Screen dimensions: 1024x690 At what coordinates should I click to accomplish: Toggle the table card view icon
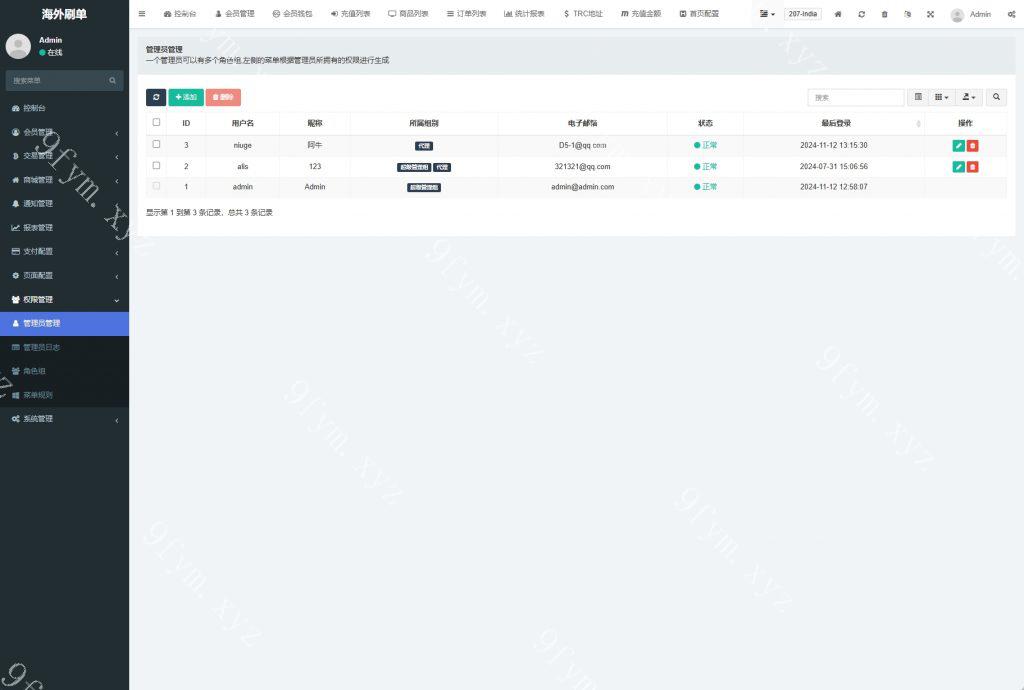[x=918, y=97]
